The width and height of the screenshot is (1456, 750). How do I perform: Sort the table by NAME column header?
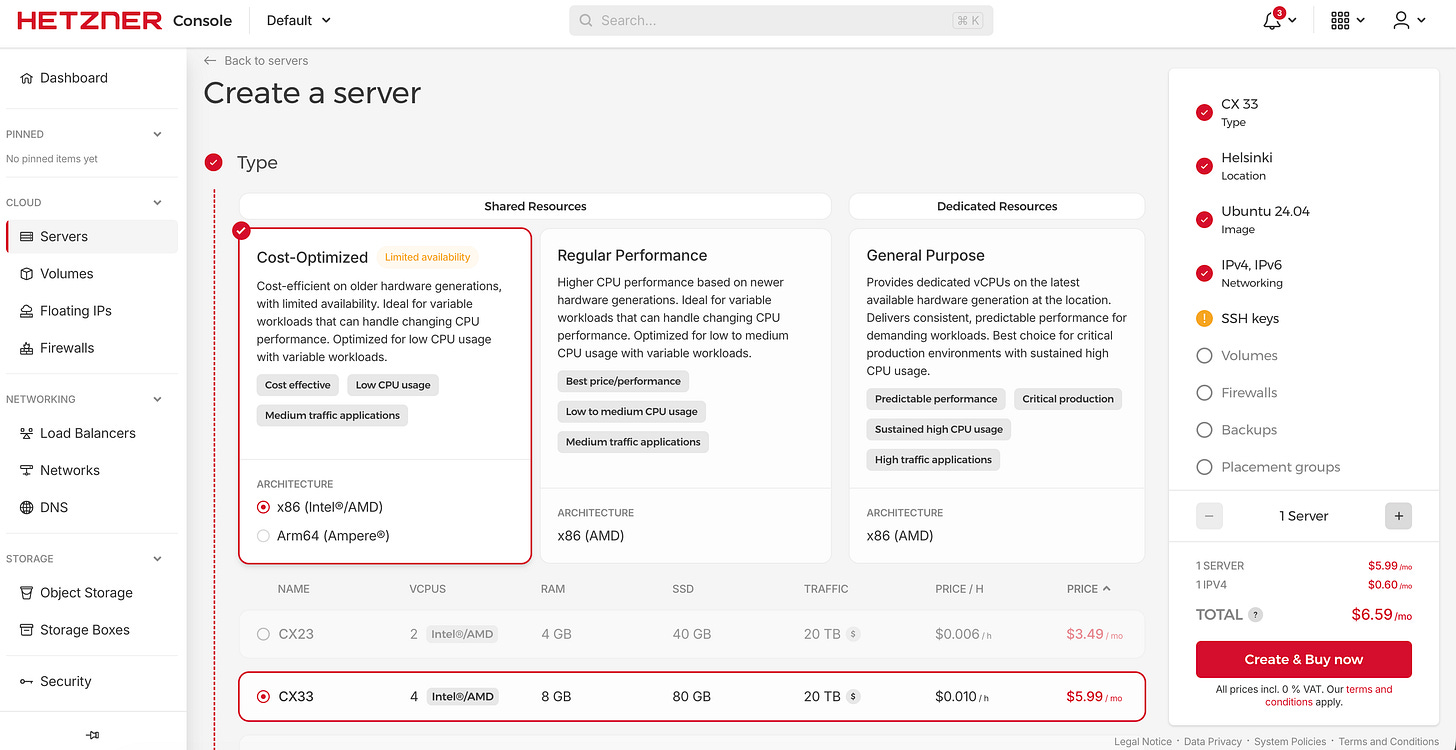pyautogui.click(x=294, y=589)
